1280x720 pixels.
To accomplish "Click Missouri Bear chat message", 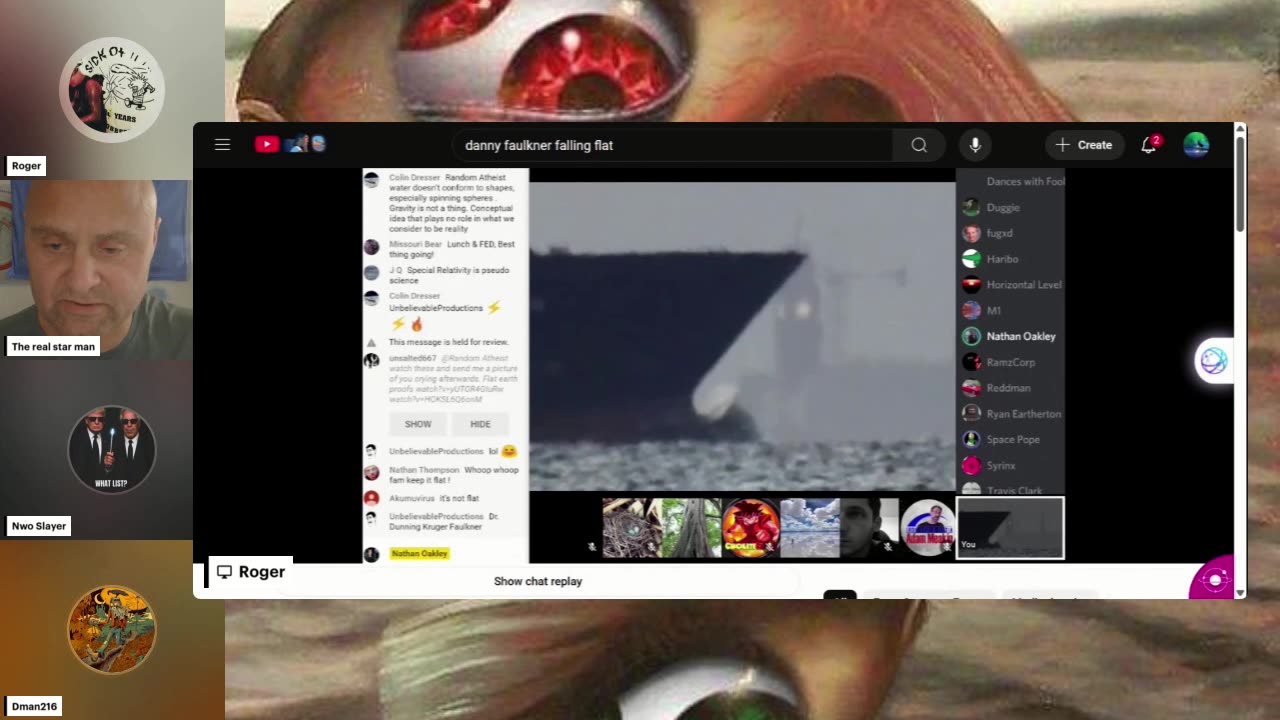I will pos(452,249).
